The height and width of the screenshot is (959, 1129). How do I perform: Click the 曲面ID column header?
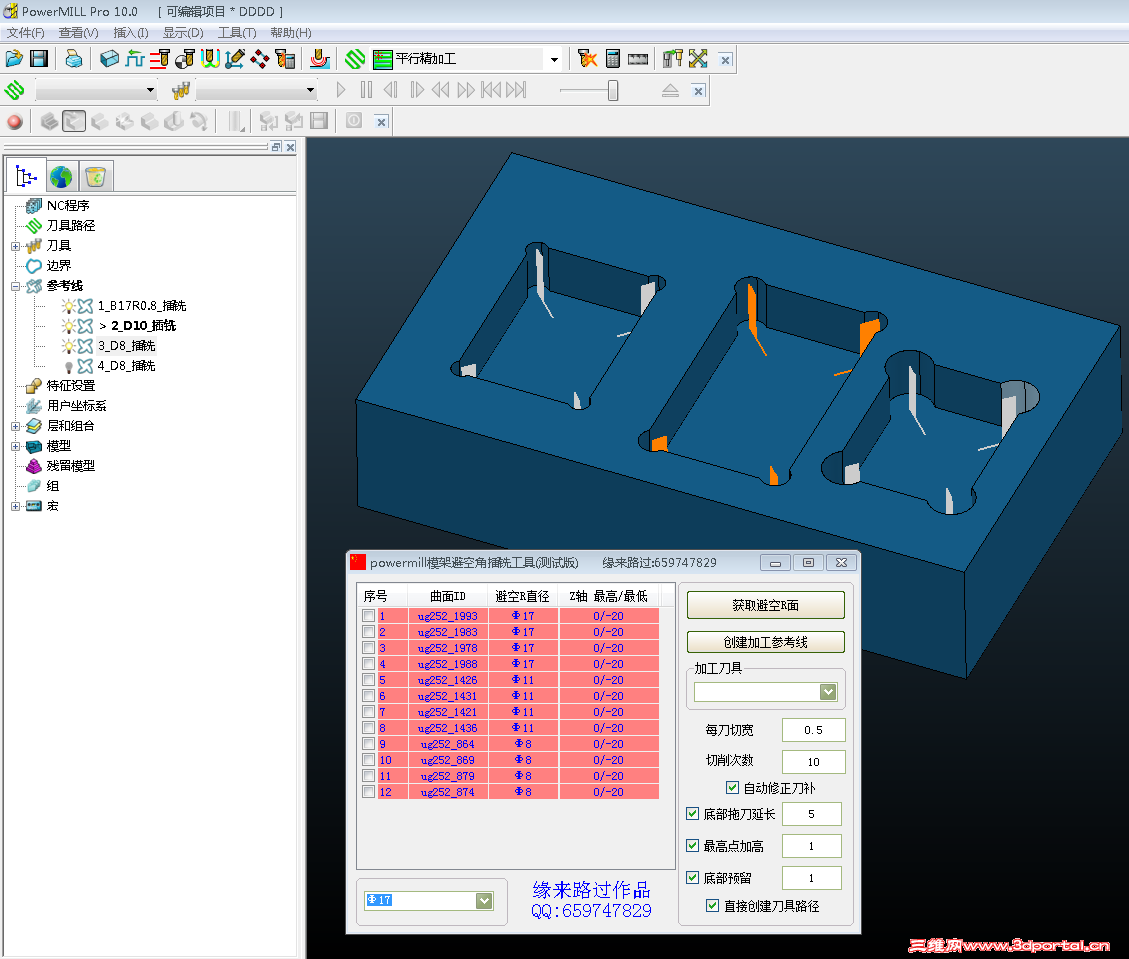pos(447,596)
